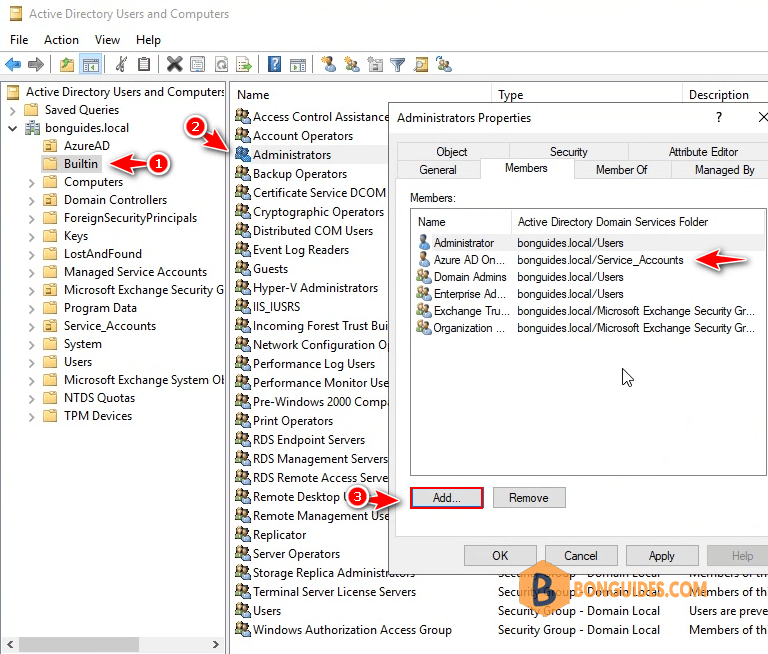The width and height of the screenshot is (768, 654).
Task: Select the Administrators group icon in the list
Action: [242, 154]
